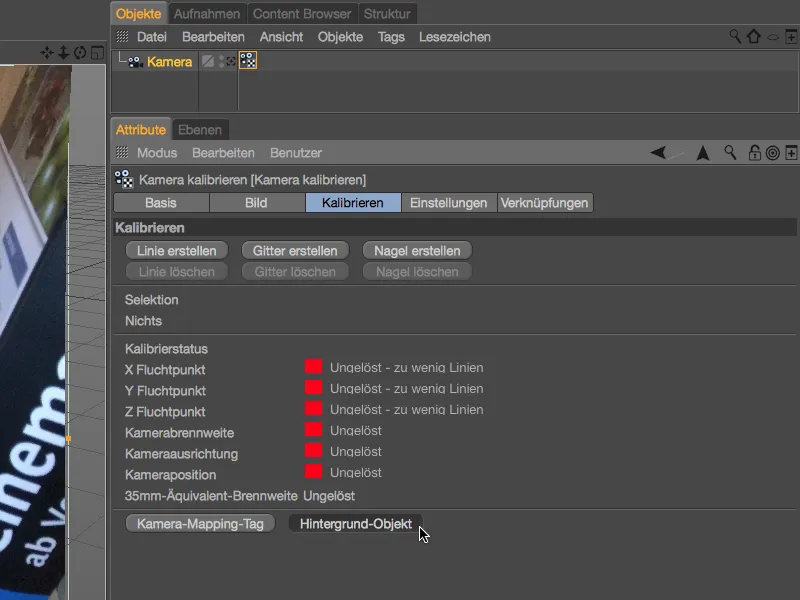Screen dimensions: 800x600
Task: Go back with Attribute Manager left arrow
Action: (658, 153)
